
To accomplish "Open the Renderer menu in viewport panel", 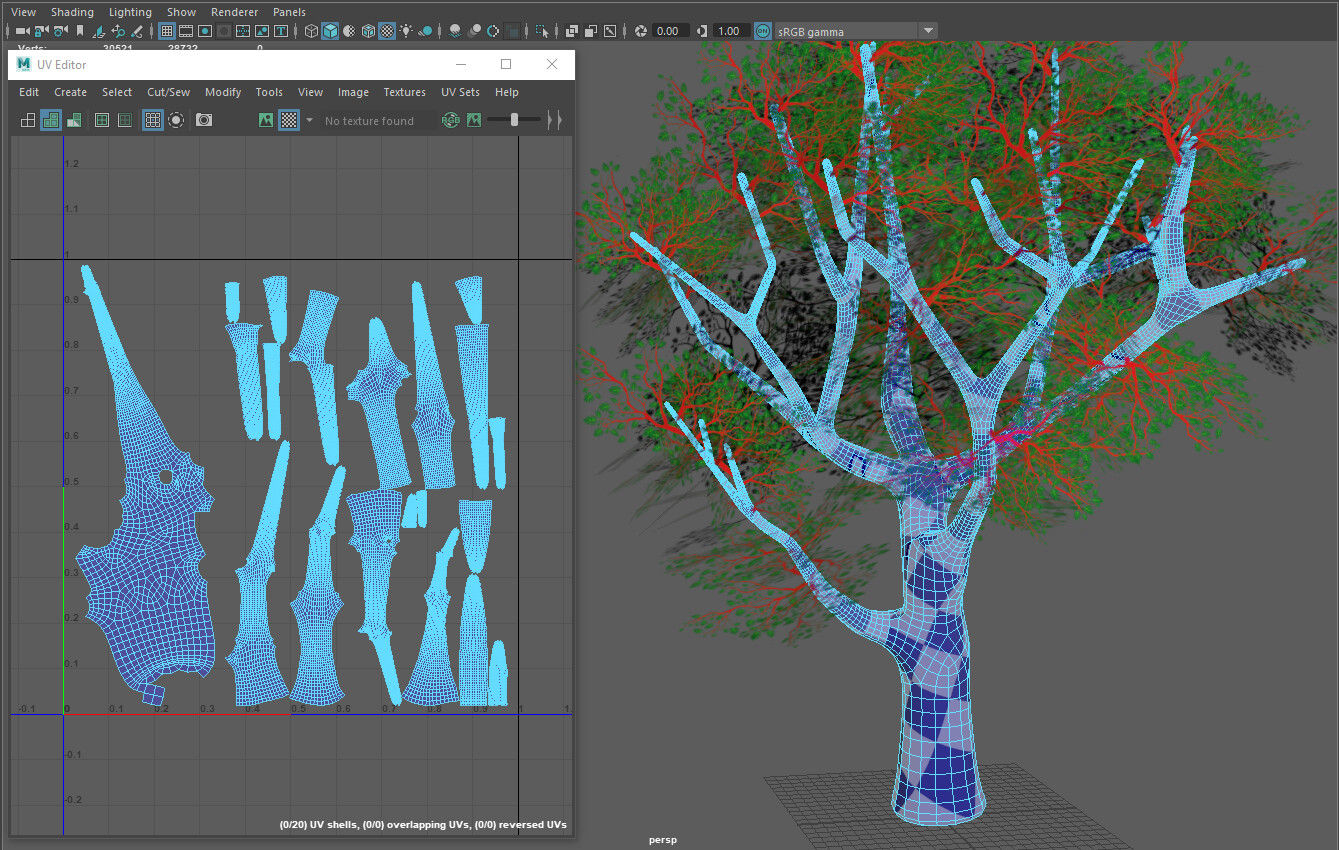I will [x=234, y=12].
